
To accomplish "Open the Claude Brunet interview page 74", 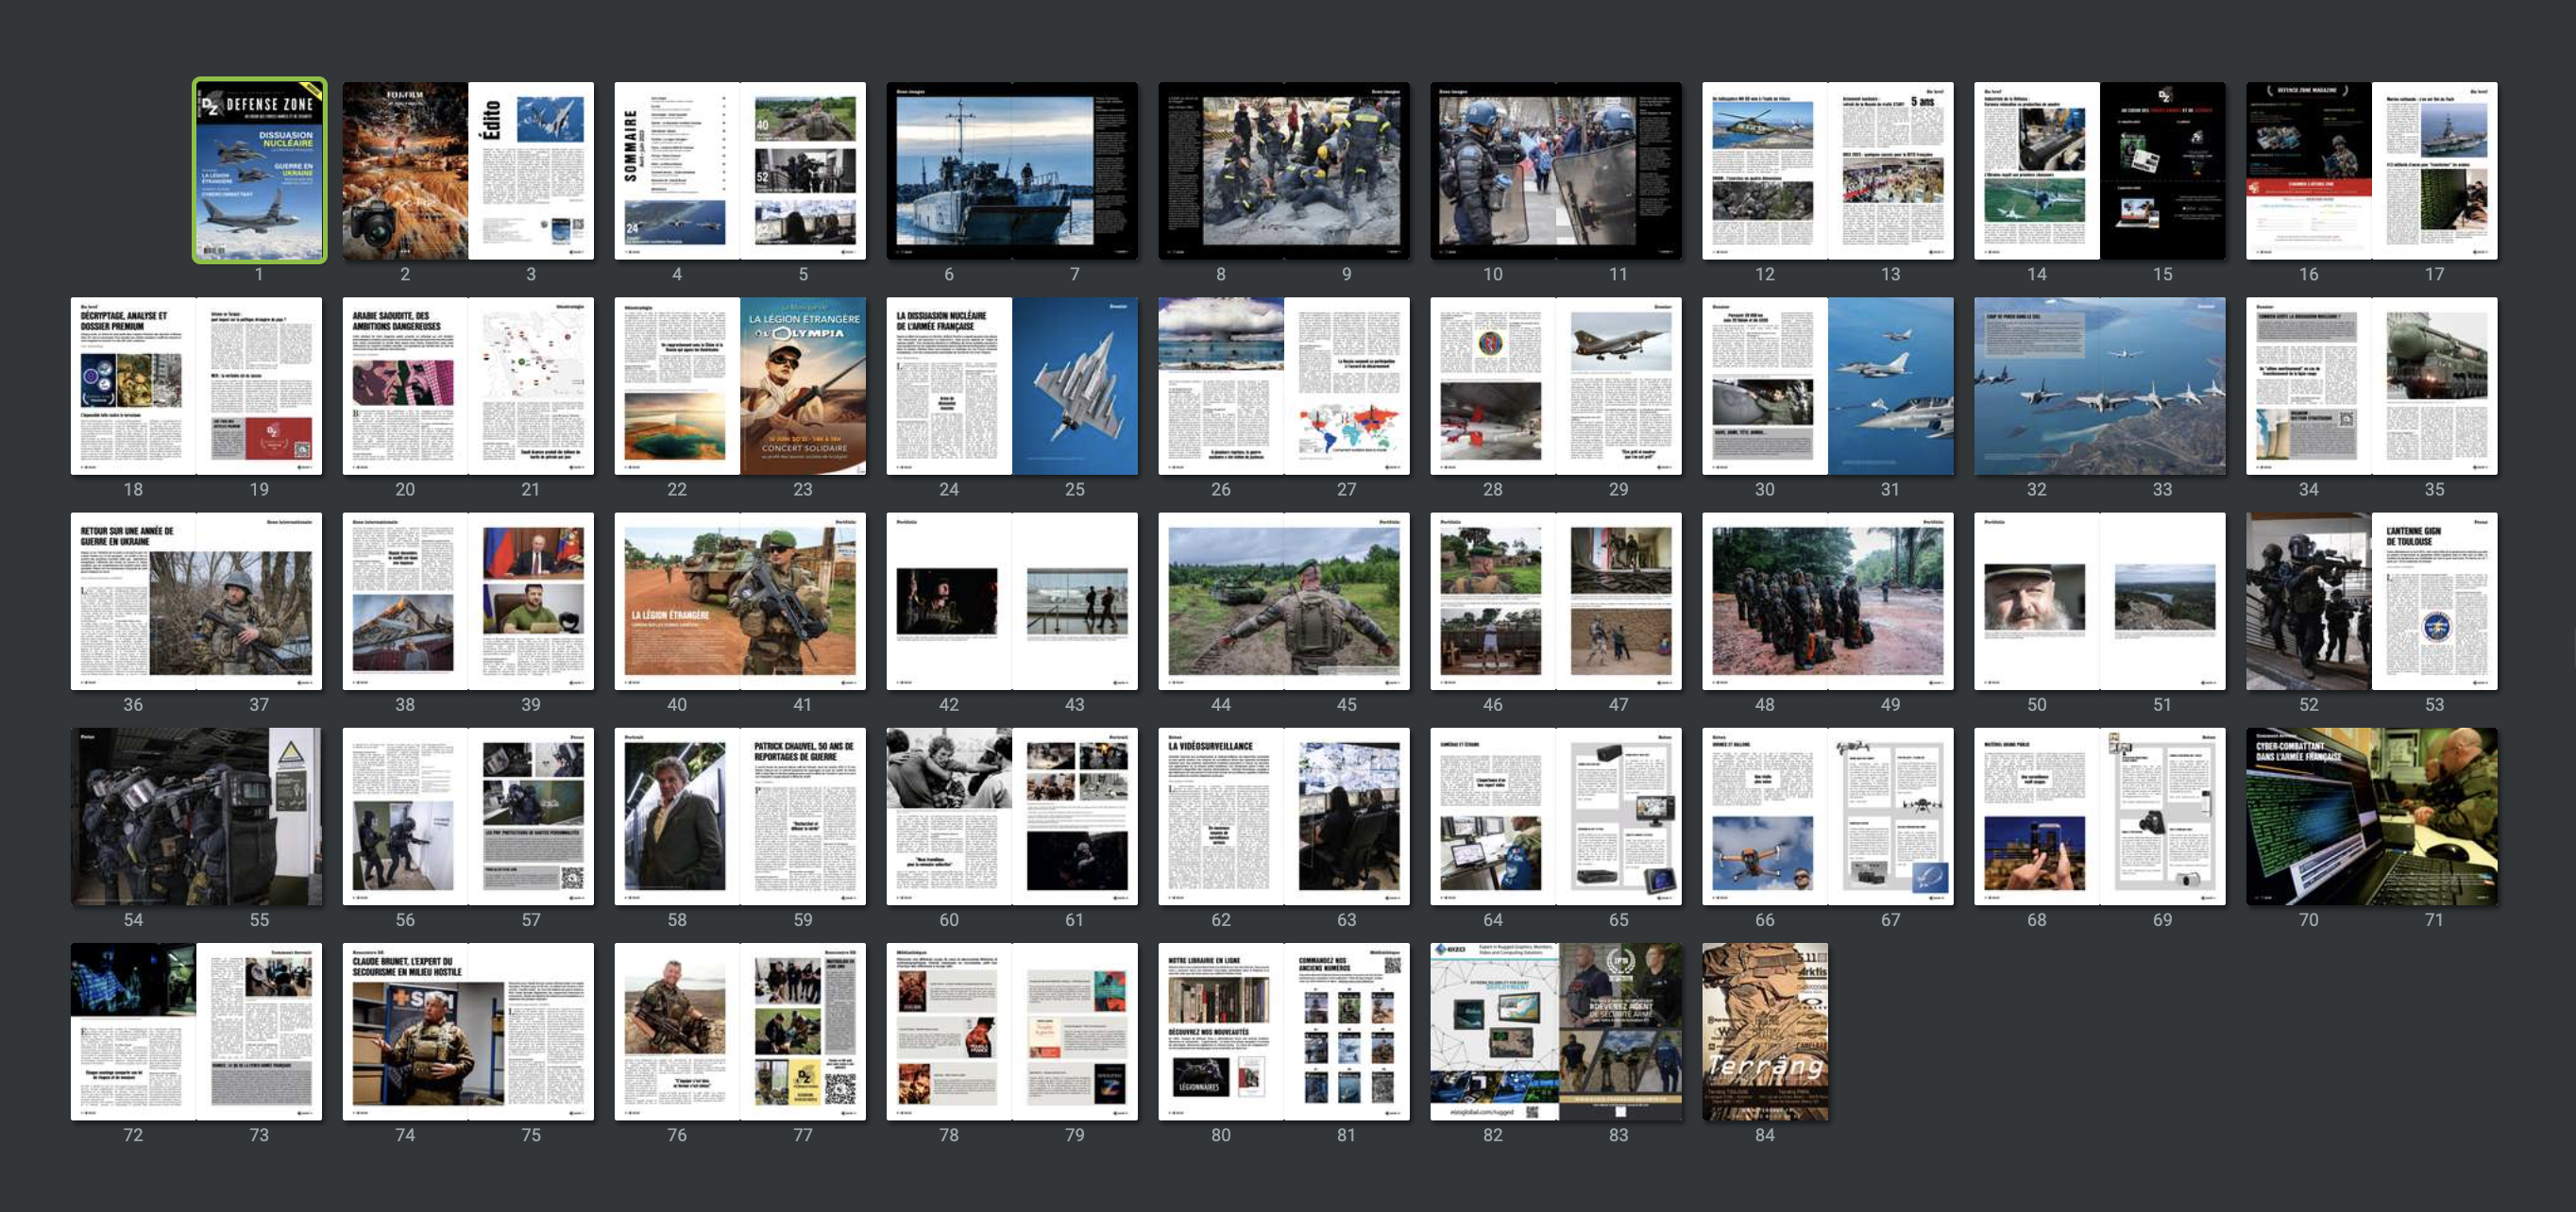I will click(x=405, y=1031).
